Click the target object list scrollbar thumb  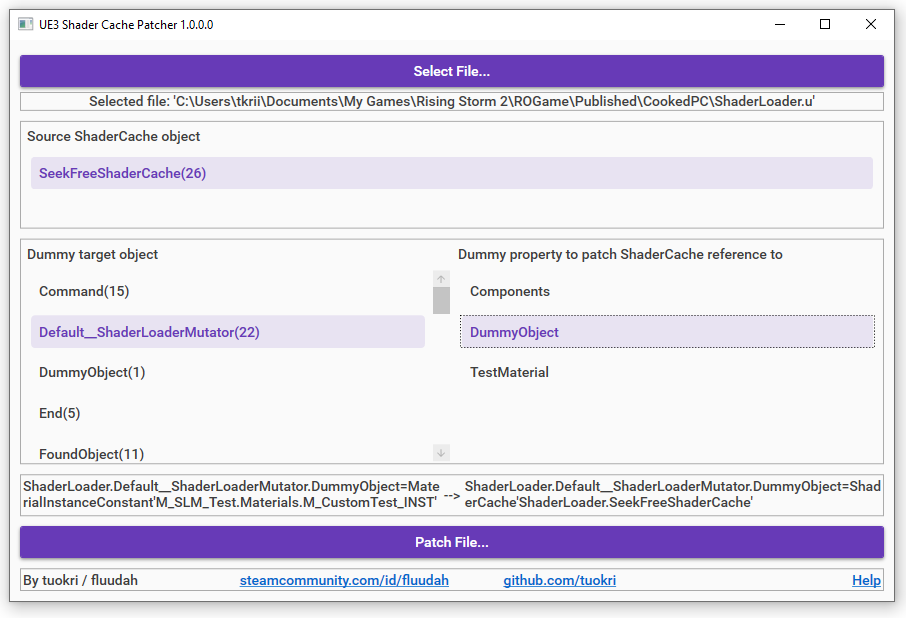click(x=441, y=300)
